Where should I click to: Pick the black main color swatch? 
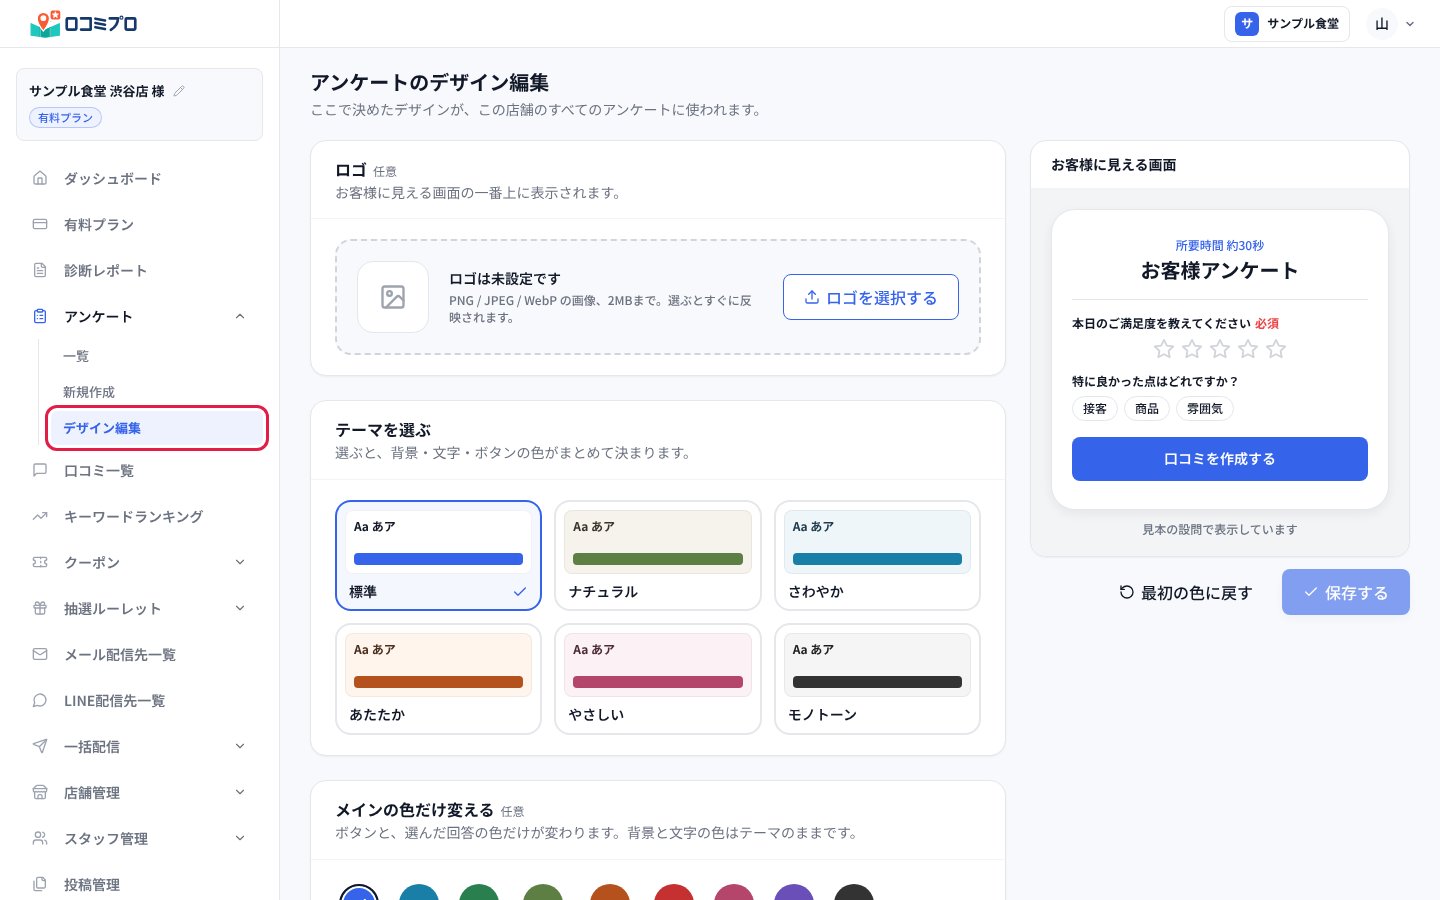tap(854, 893)
